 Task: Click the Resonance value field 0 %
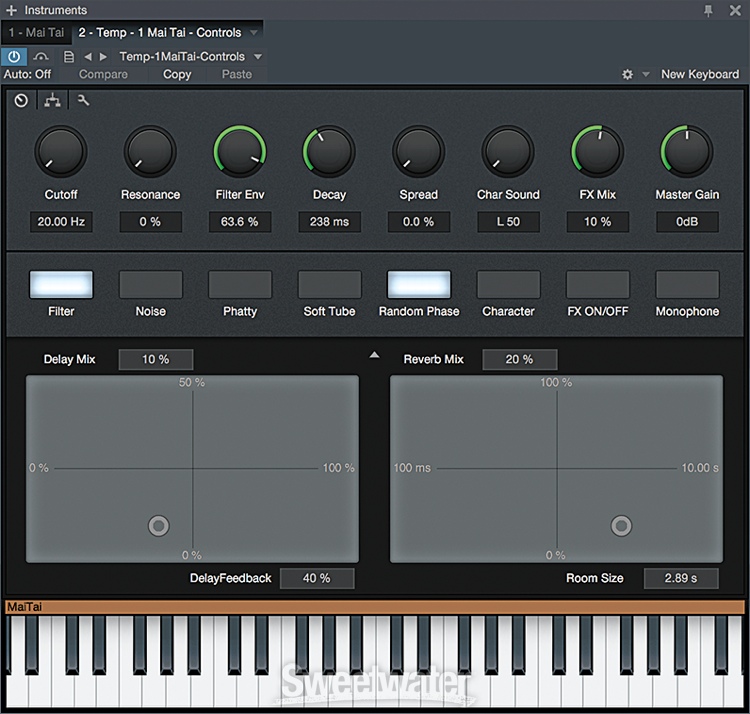pyautogui.click(x=151, y=222)
